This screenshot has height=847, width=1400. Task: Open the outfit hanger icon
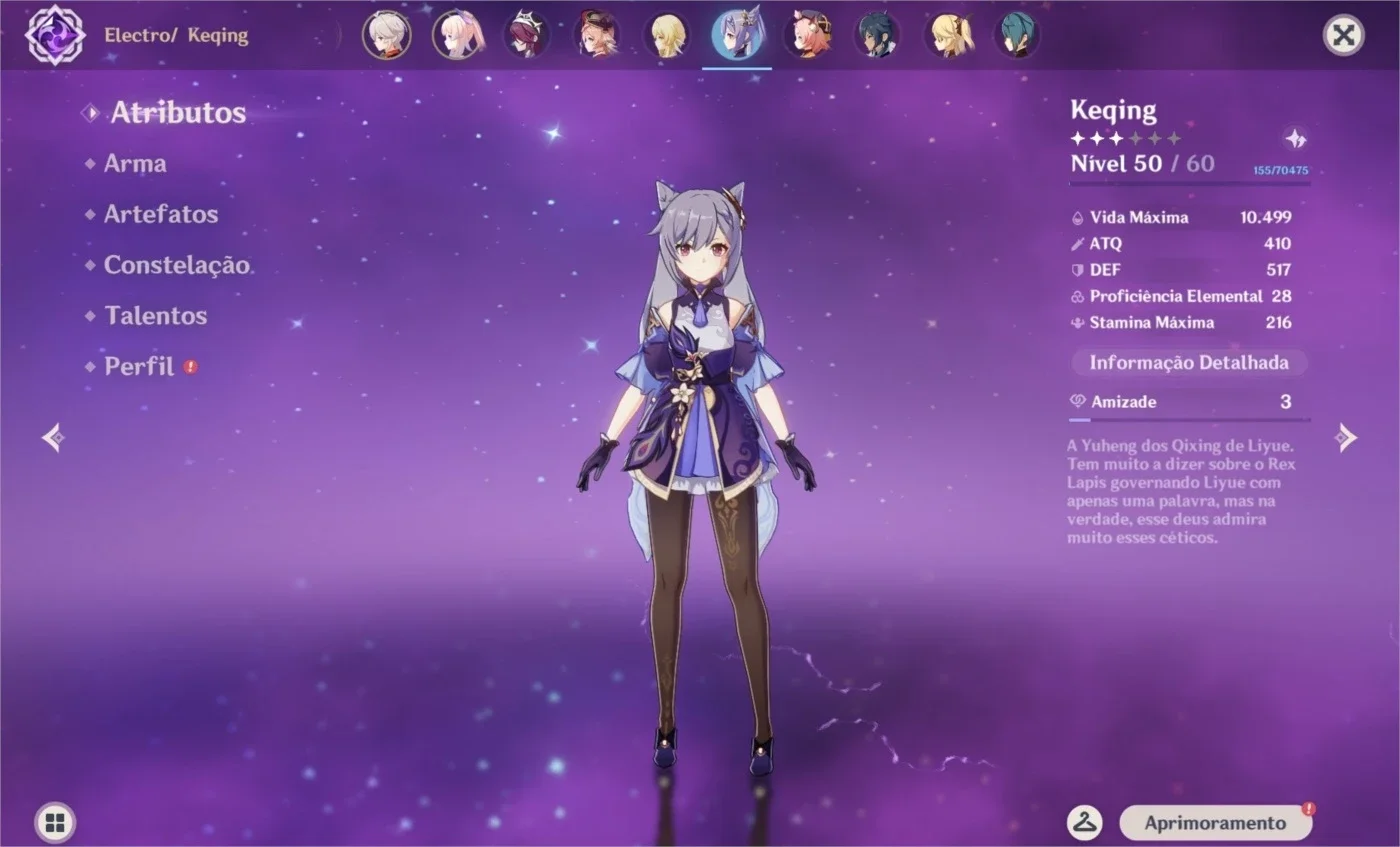[x=1085, y=823]
